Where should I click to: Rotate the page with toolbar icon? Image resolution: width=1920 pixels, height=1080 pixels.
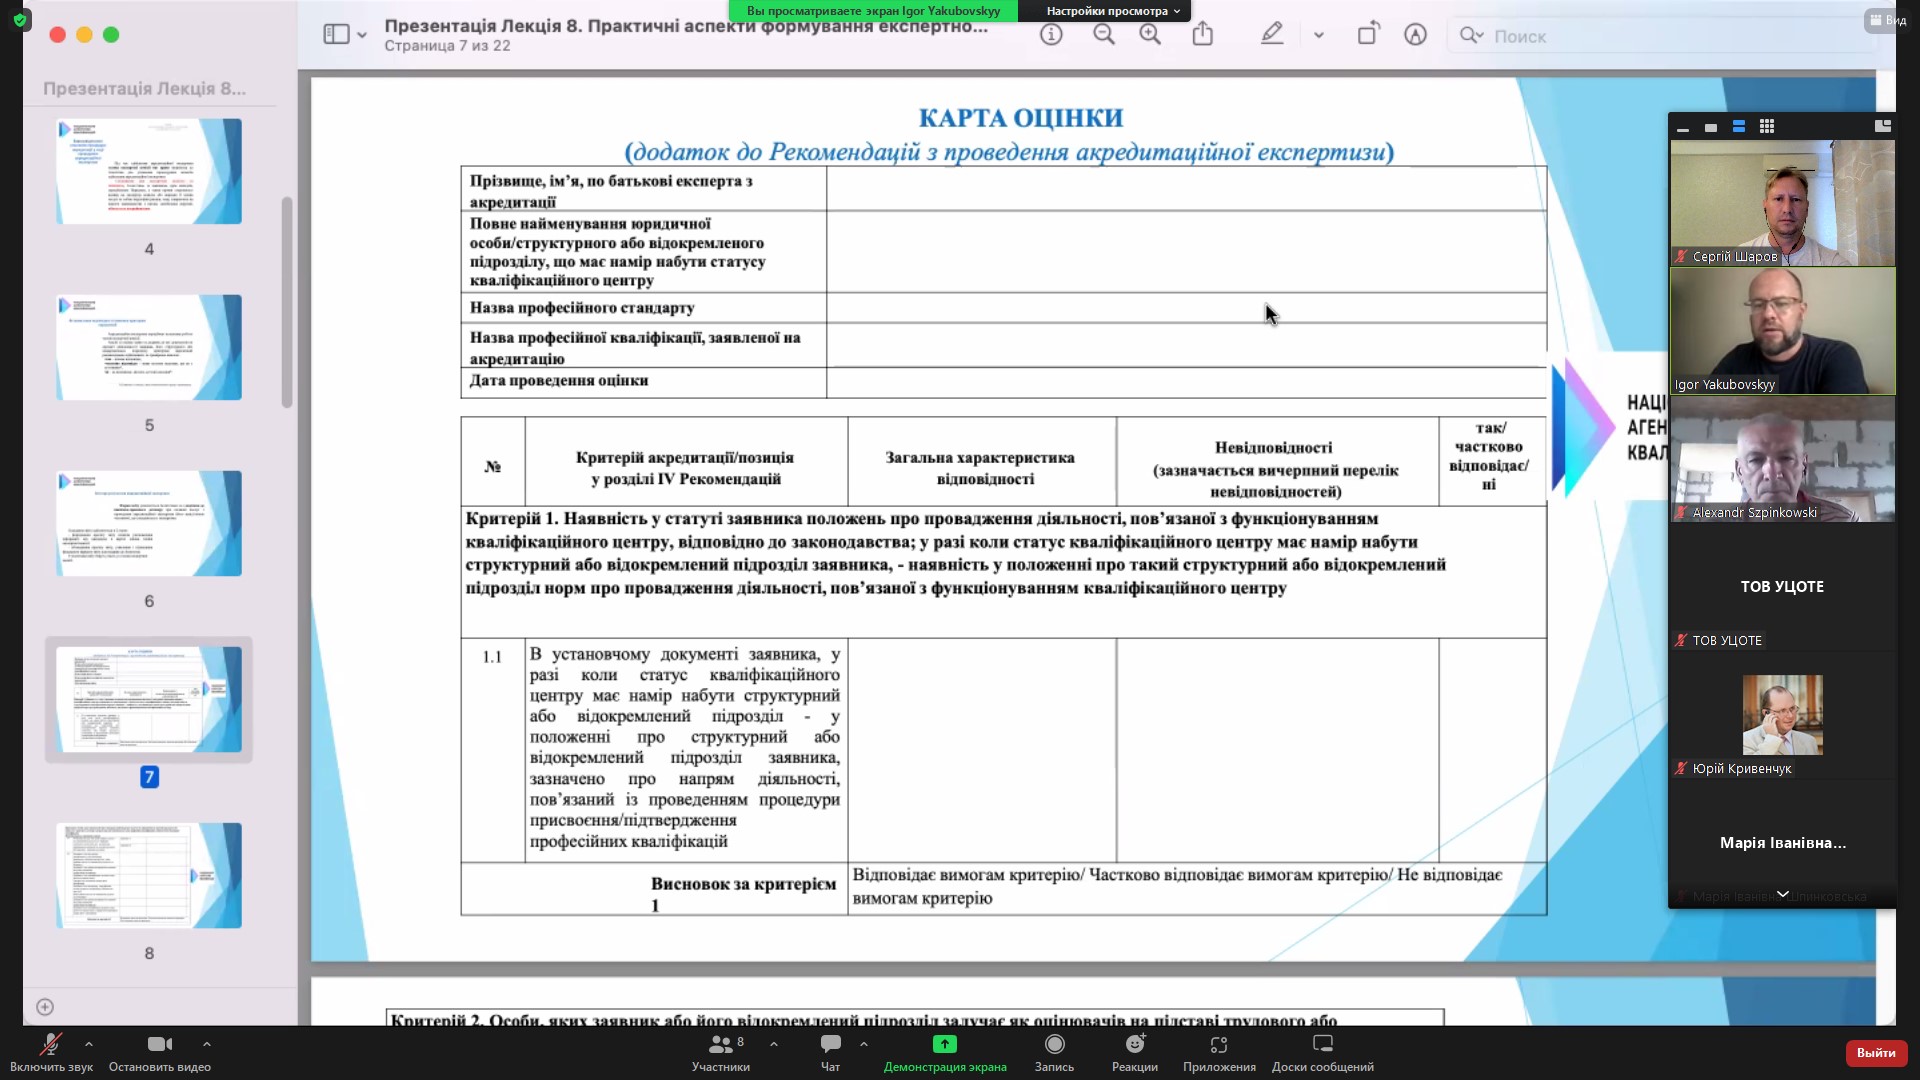point(1368,34)
